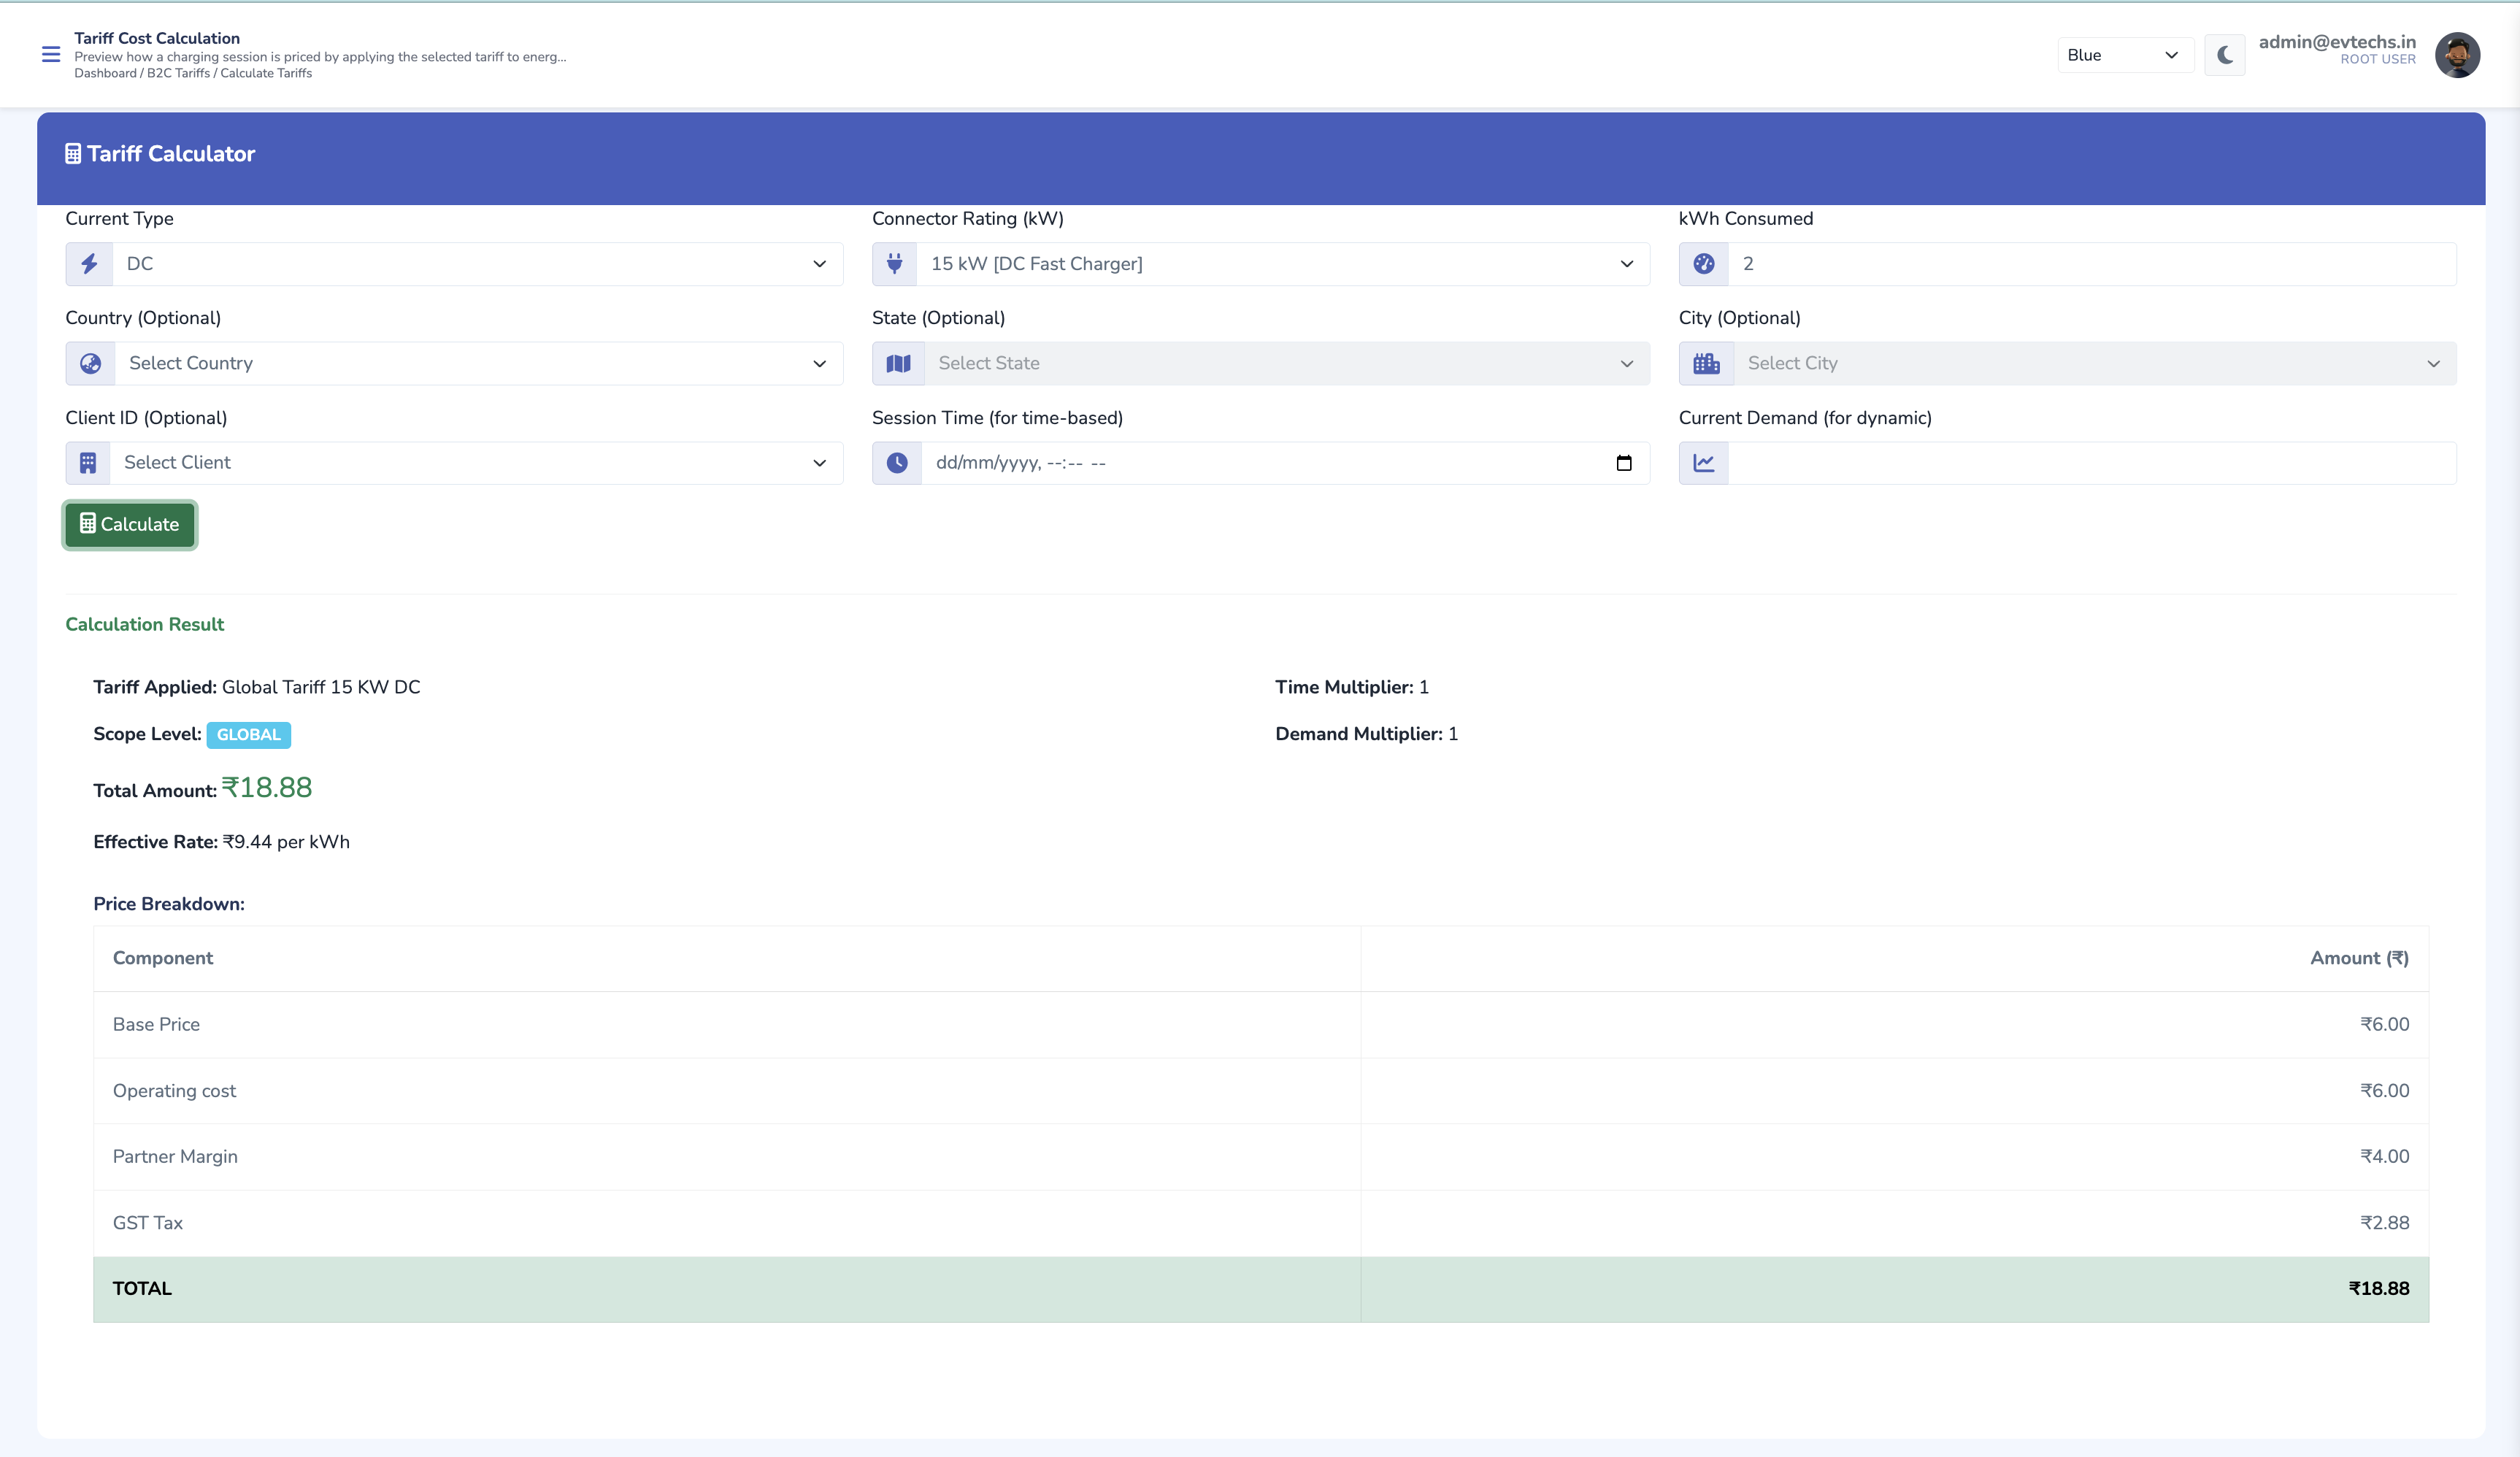The height and width of the screenshot is (1457, 2520).
Task: Click the gauge icon beside kWh Consumed
Action: pos(1704,264)
